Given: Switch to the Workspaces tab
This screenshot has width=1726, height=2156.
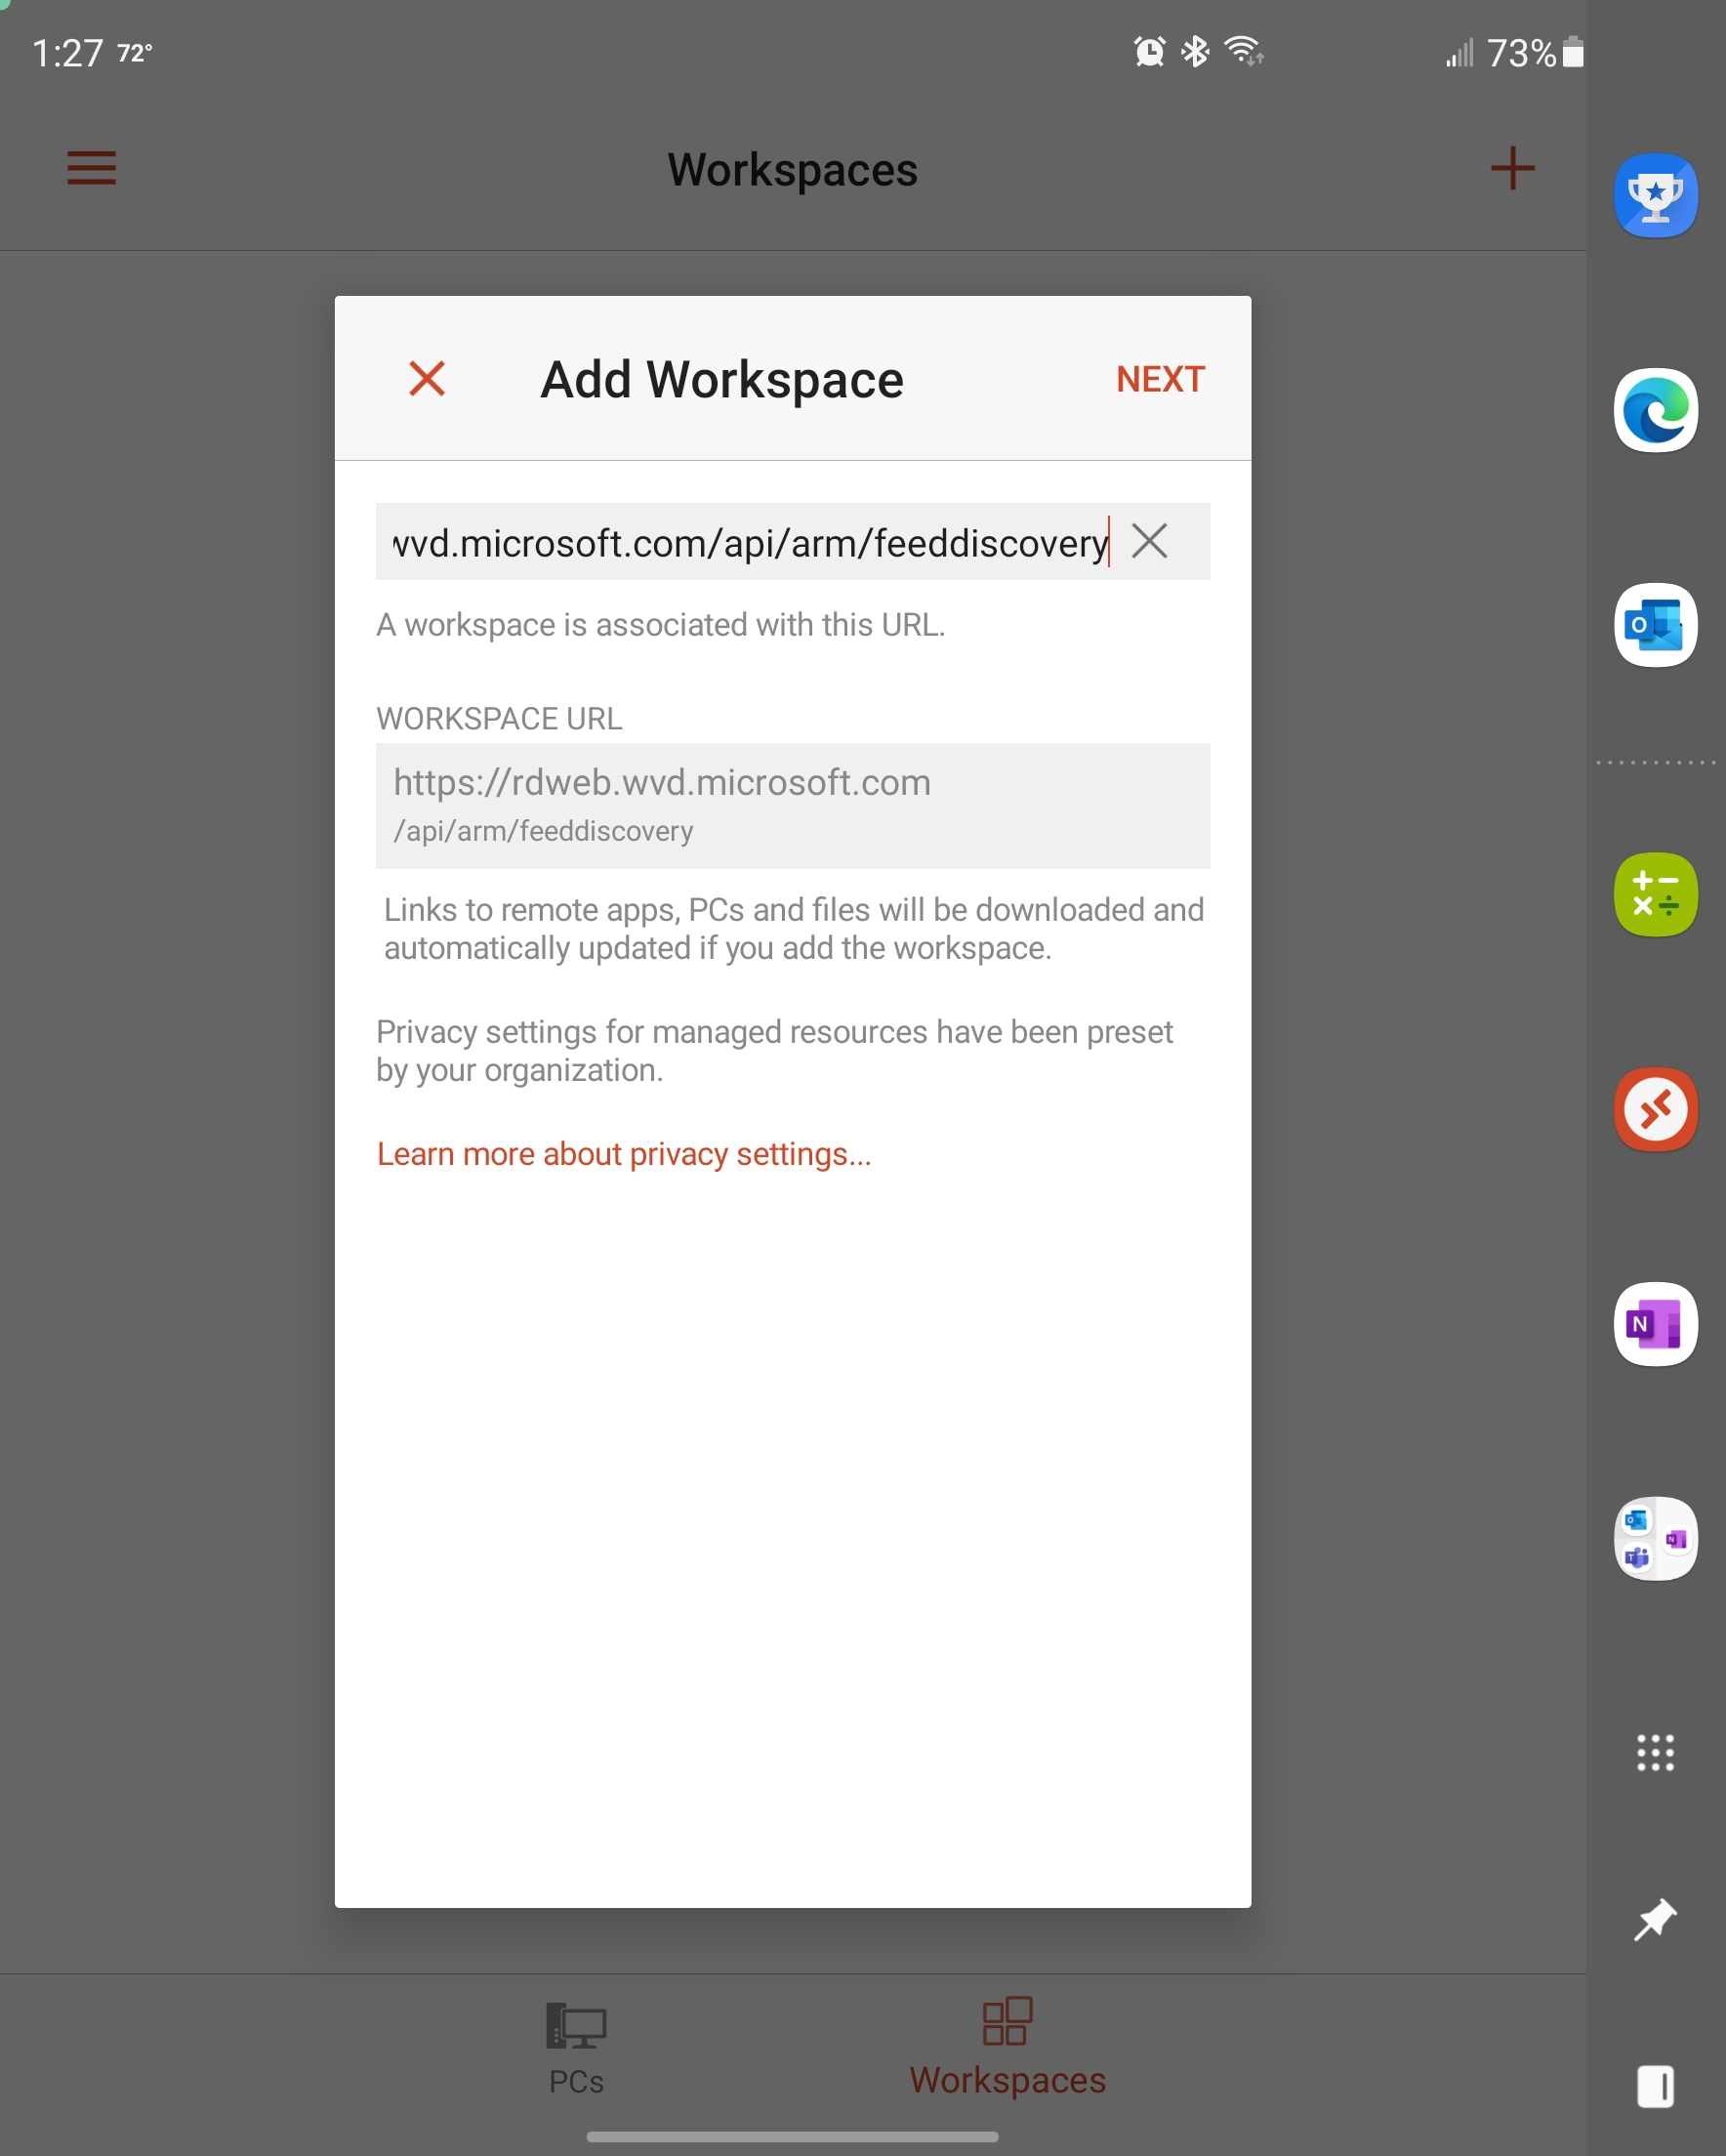Looking at the screenshot, I should click(1006, 2045).
